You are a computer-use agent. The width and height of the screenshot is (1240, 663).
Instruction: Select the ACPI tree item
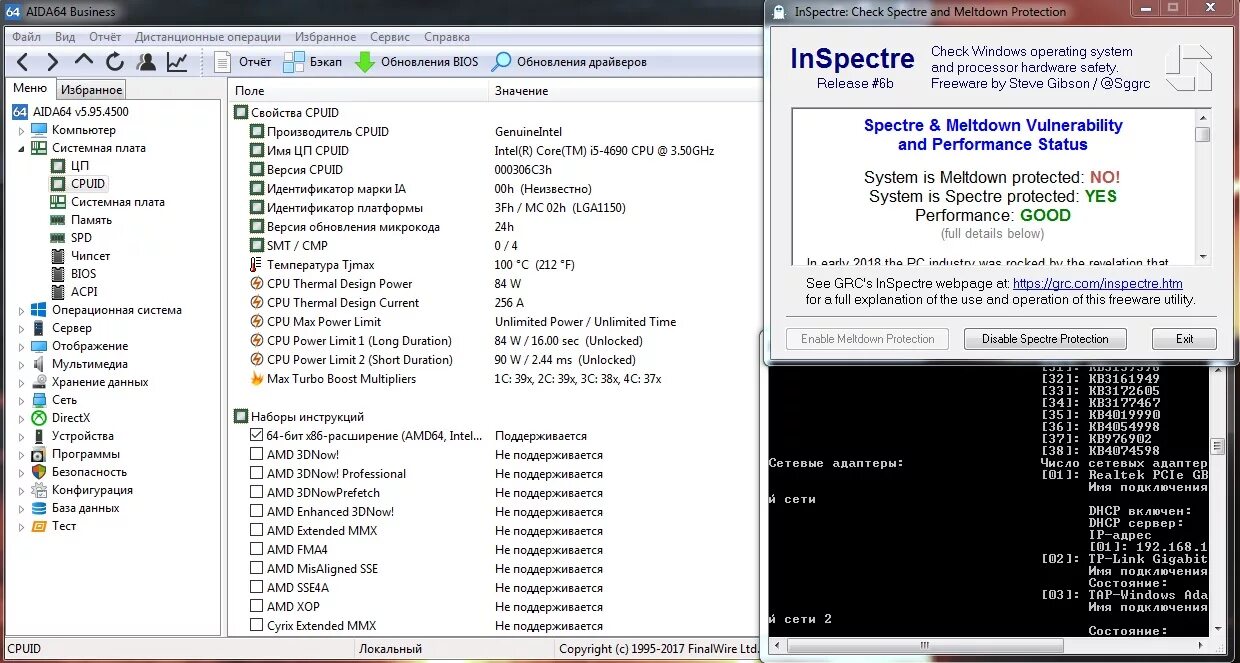point(75,292)
